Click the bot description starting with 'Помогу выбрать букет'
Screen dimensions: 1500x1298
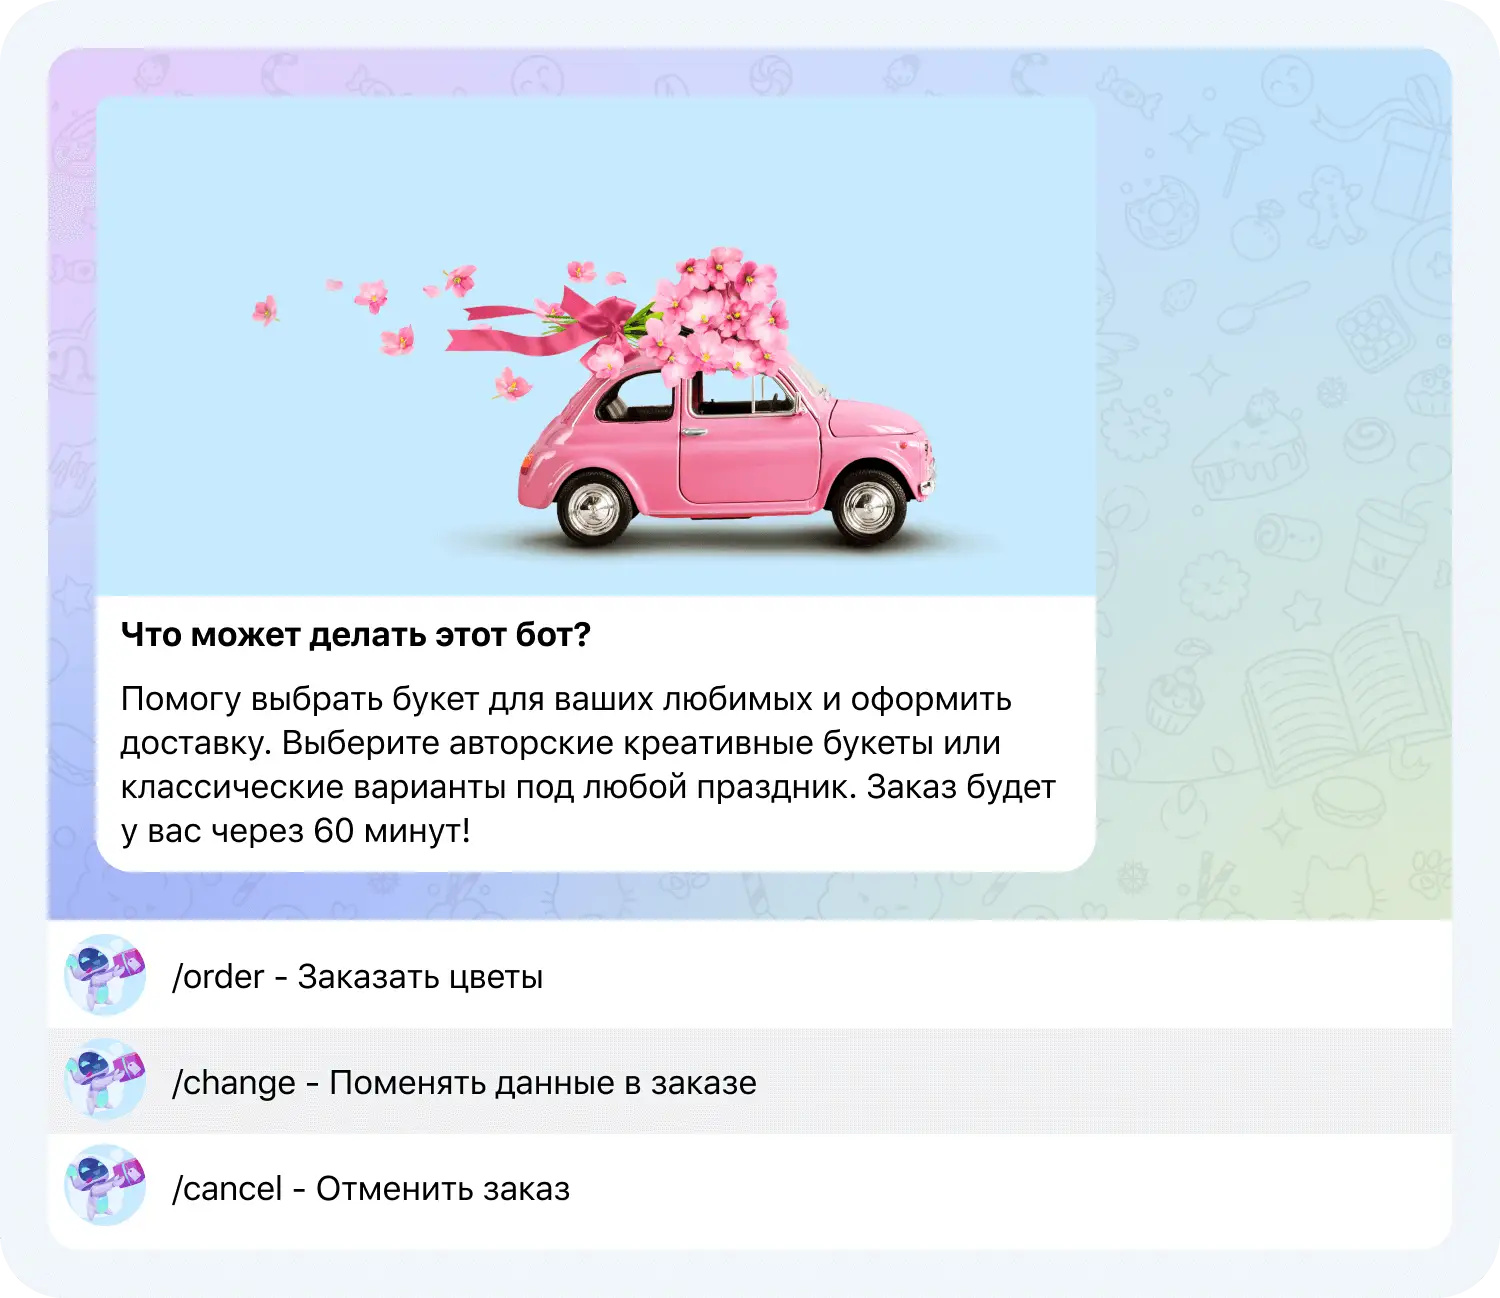[588, 765]
